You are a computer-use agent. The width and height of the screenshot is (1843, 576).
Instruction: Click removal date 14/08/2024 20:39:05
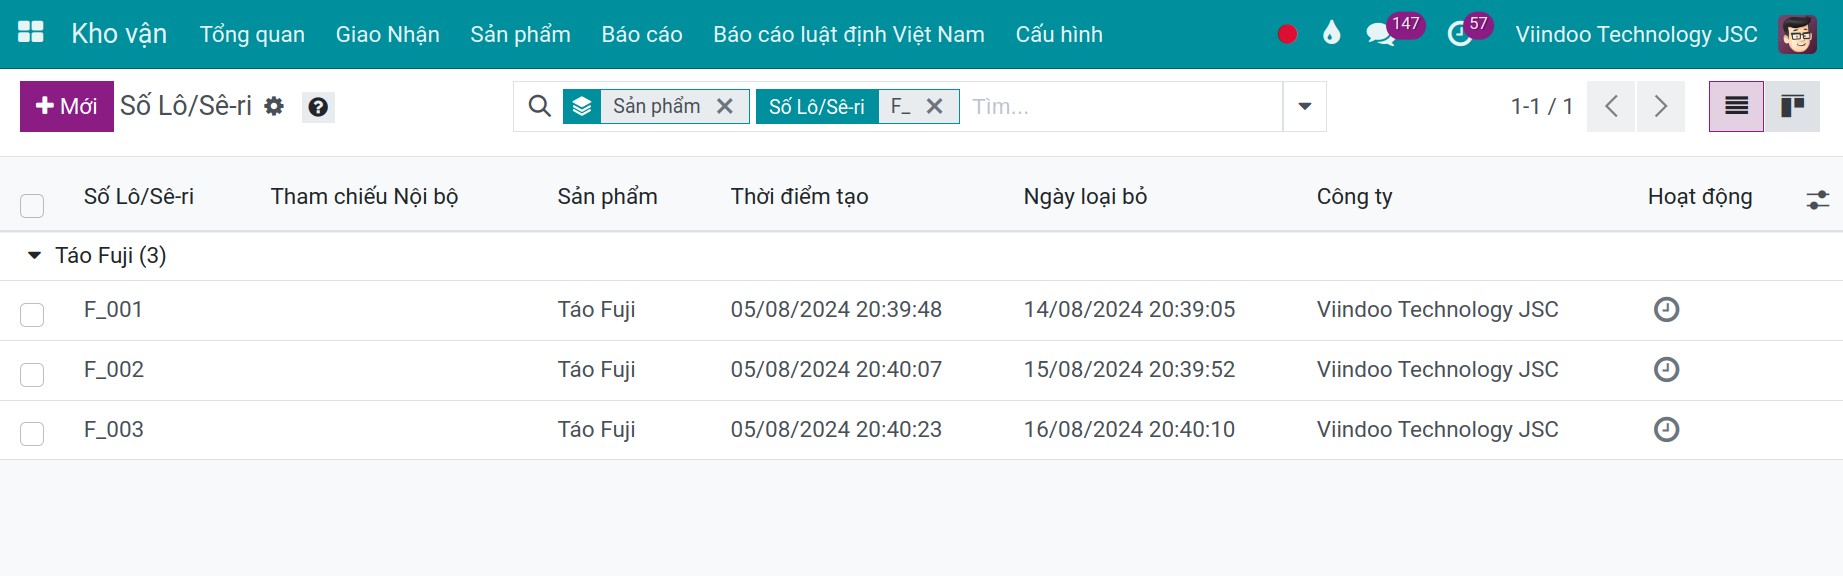[1129, 310]
